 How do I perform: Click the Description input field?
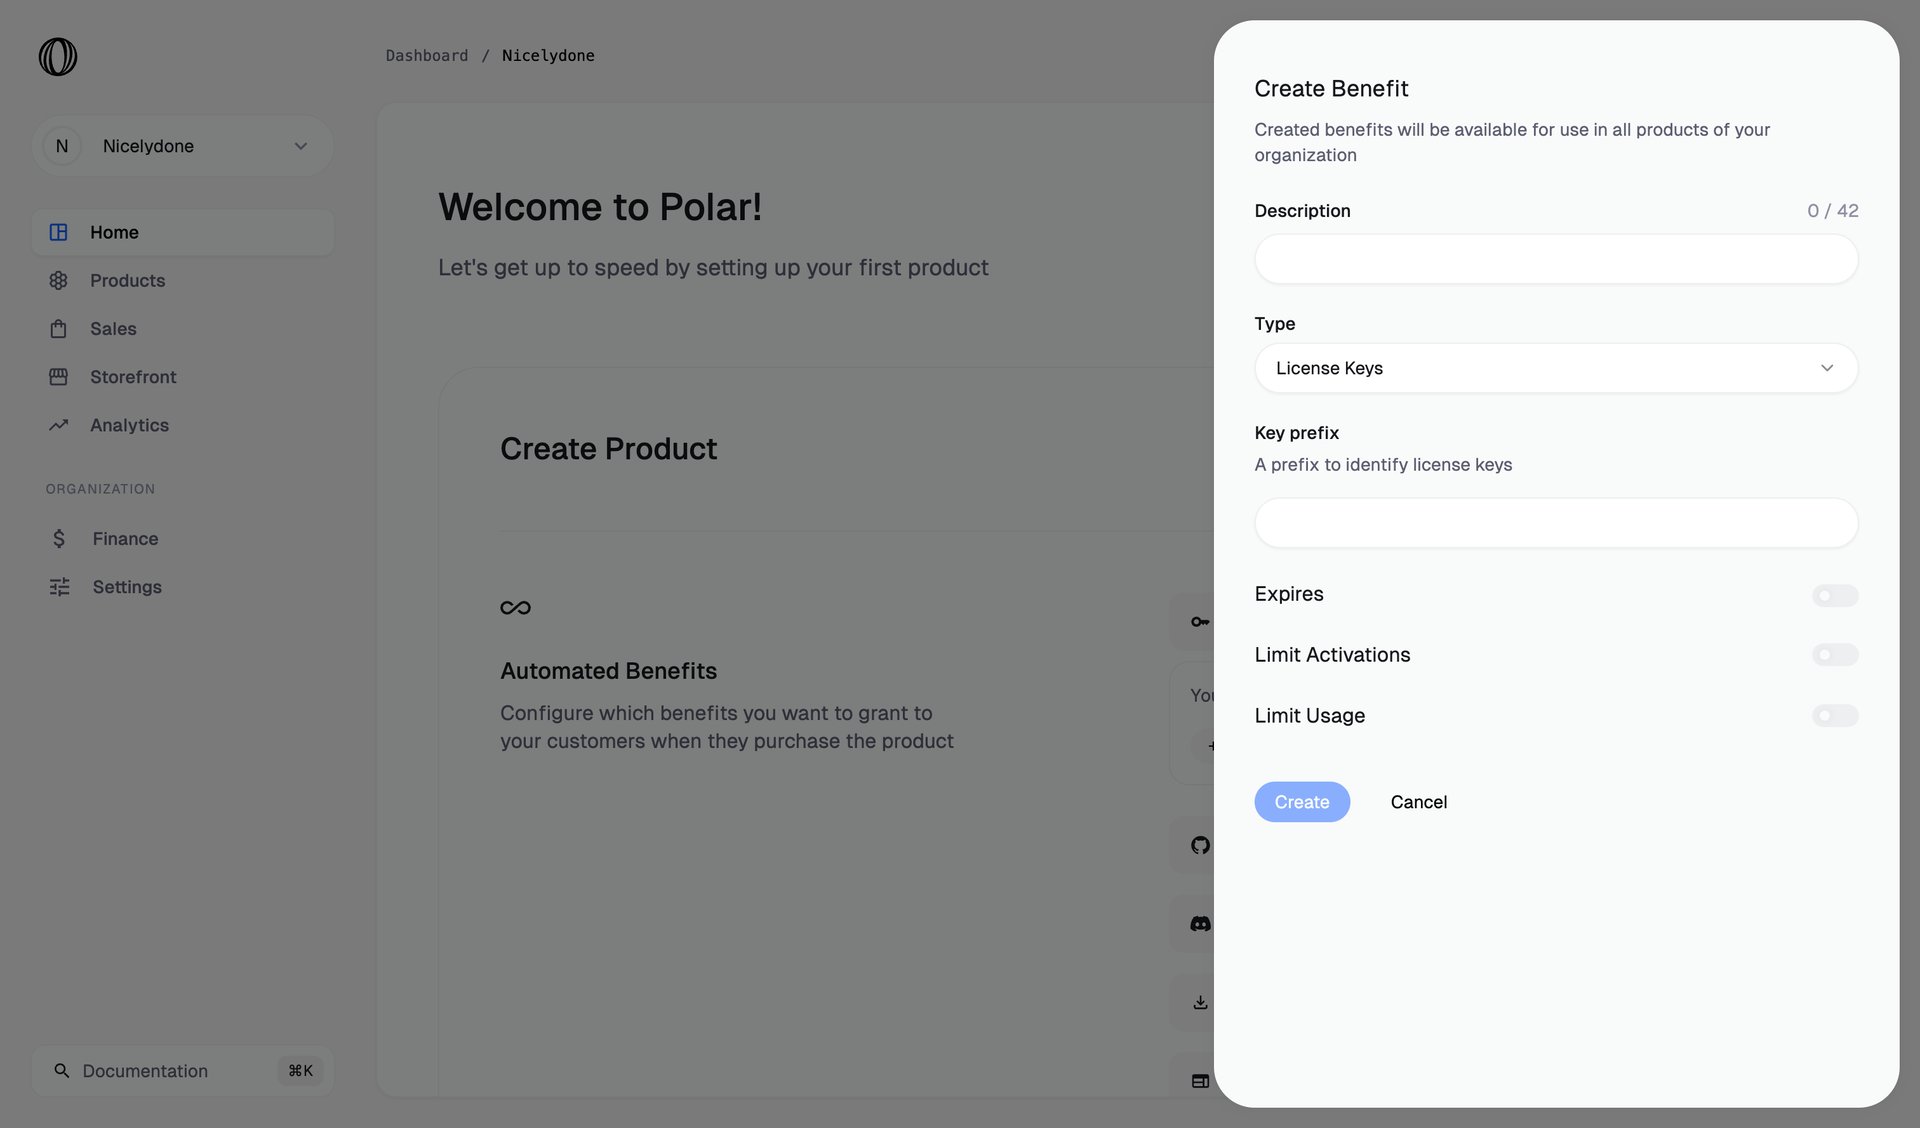1556,259
